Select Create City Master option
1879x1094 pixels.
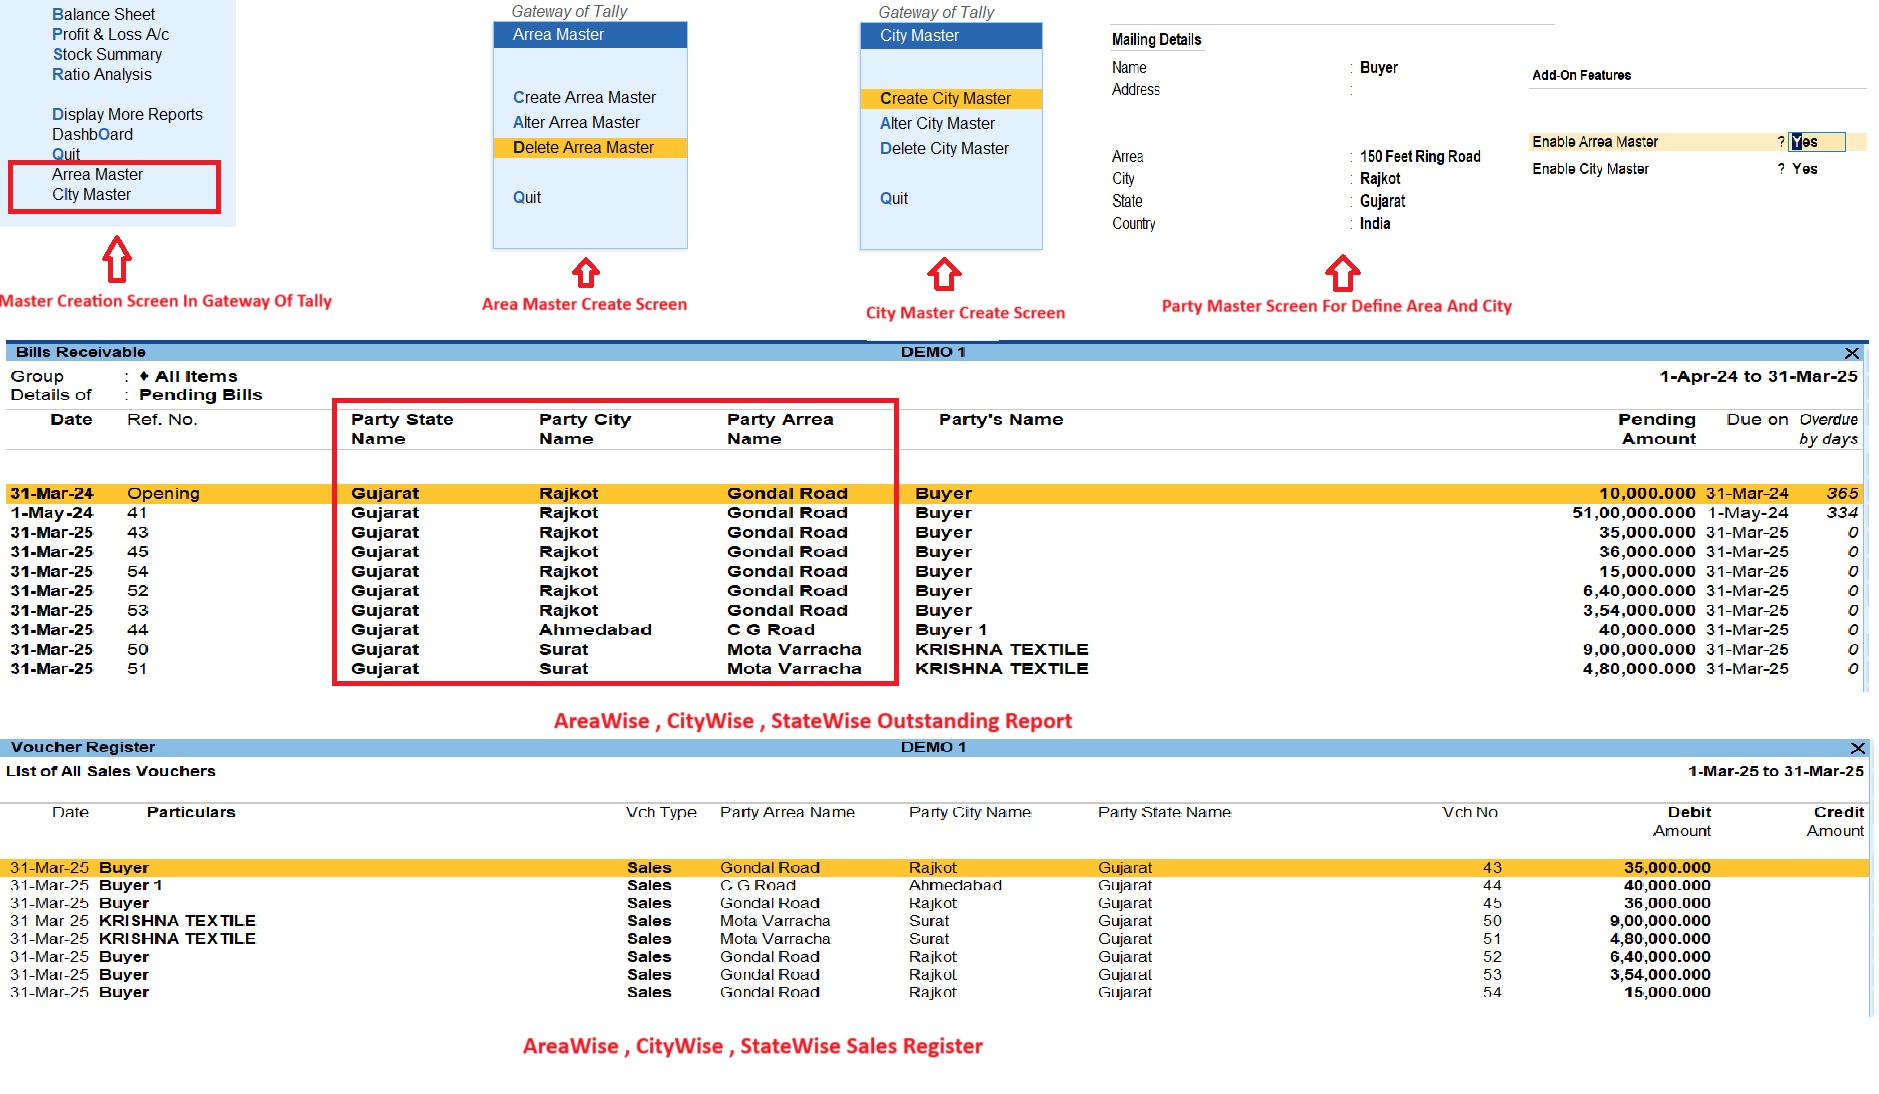coord(945,99)
